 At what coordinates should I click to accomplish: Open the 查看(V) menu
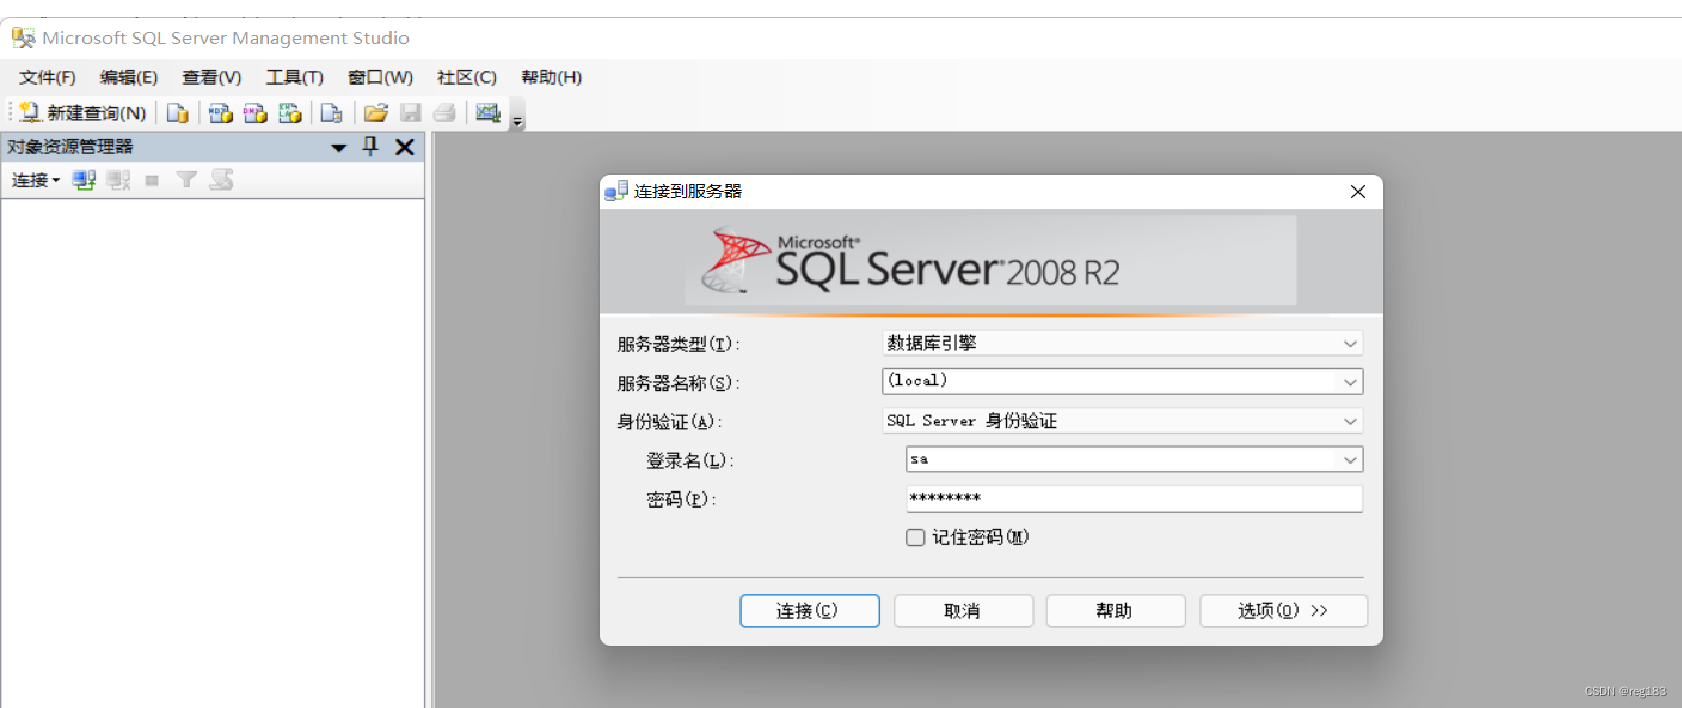[211, 77]
